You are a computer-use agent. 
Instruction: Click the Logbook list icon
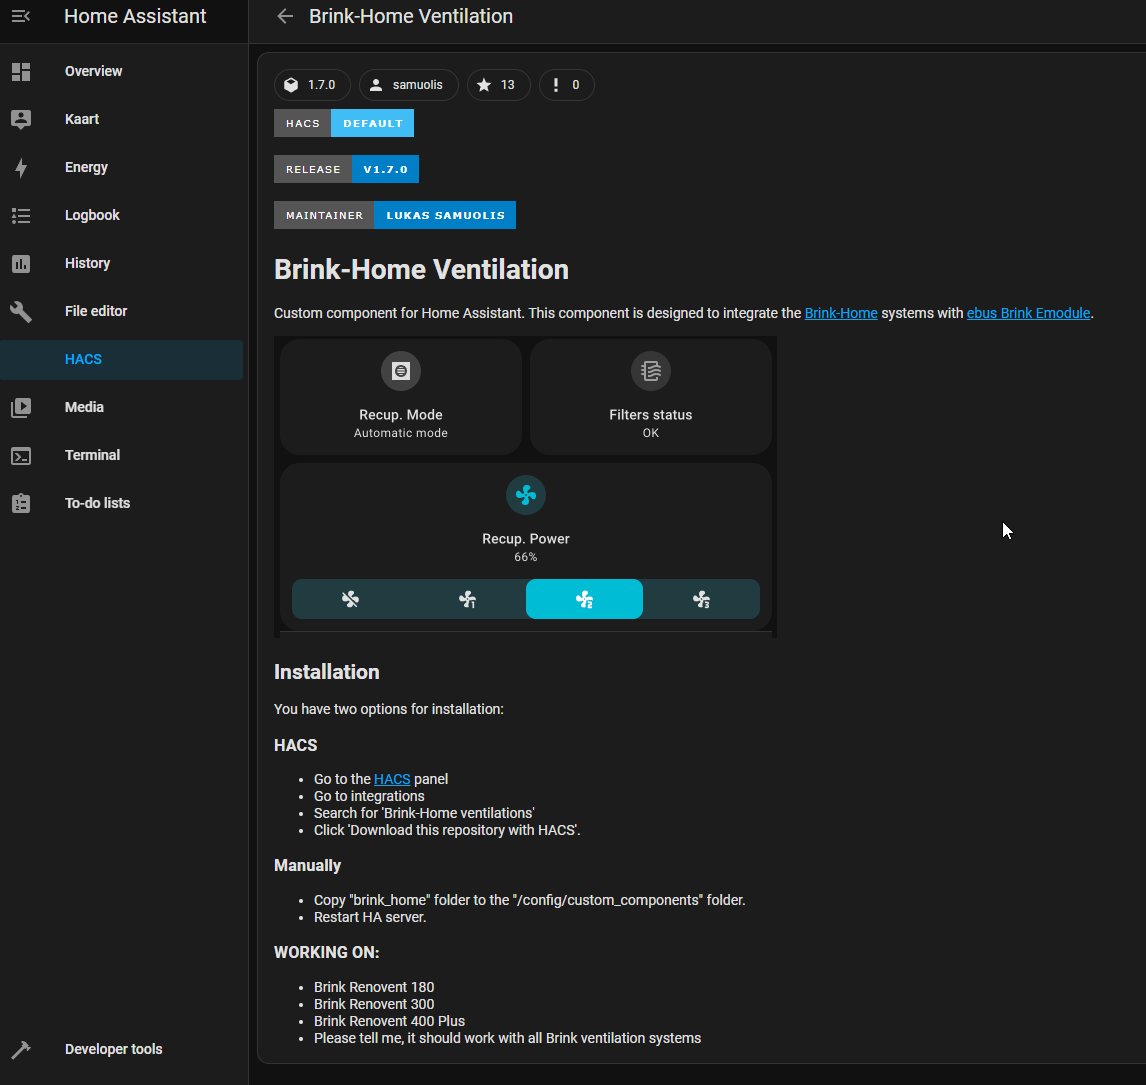21,216
